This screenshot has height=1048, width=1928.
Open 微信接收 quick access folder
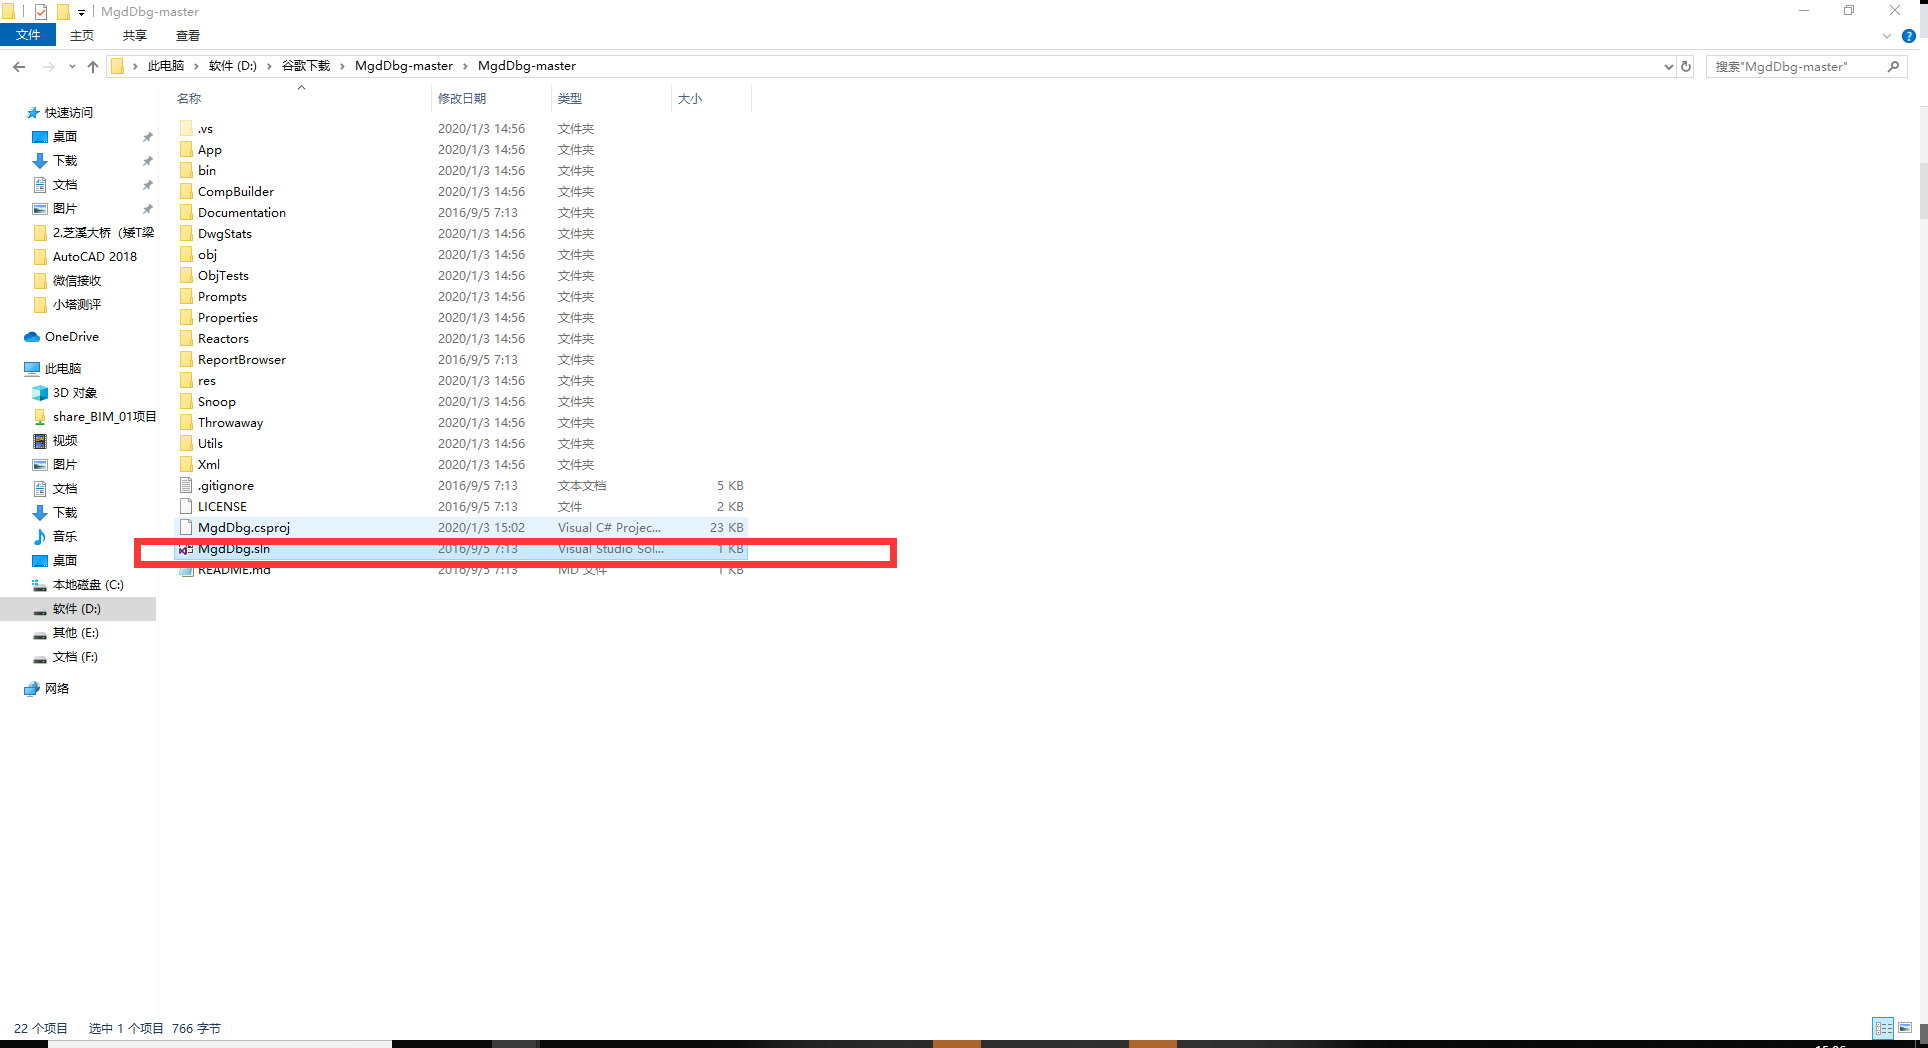(x=77, y=281)
